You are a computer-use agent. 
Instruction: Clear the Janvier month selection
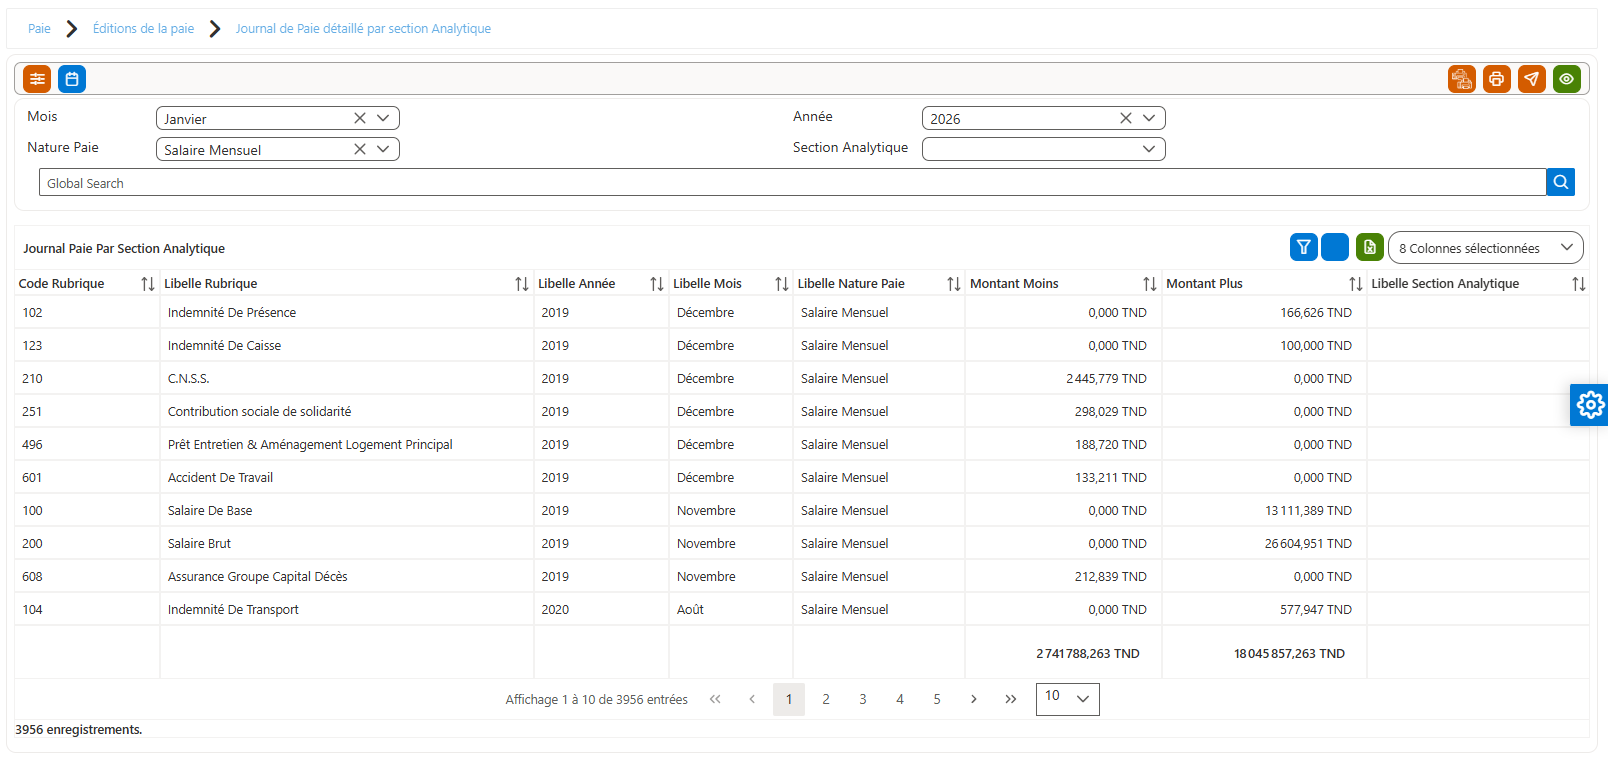pyautogui.click(x=360, y=118)
